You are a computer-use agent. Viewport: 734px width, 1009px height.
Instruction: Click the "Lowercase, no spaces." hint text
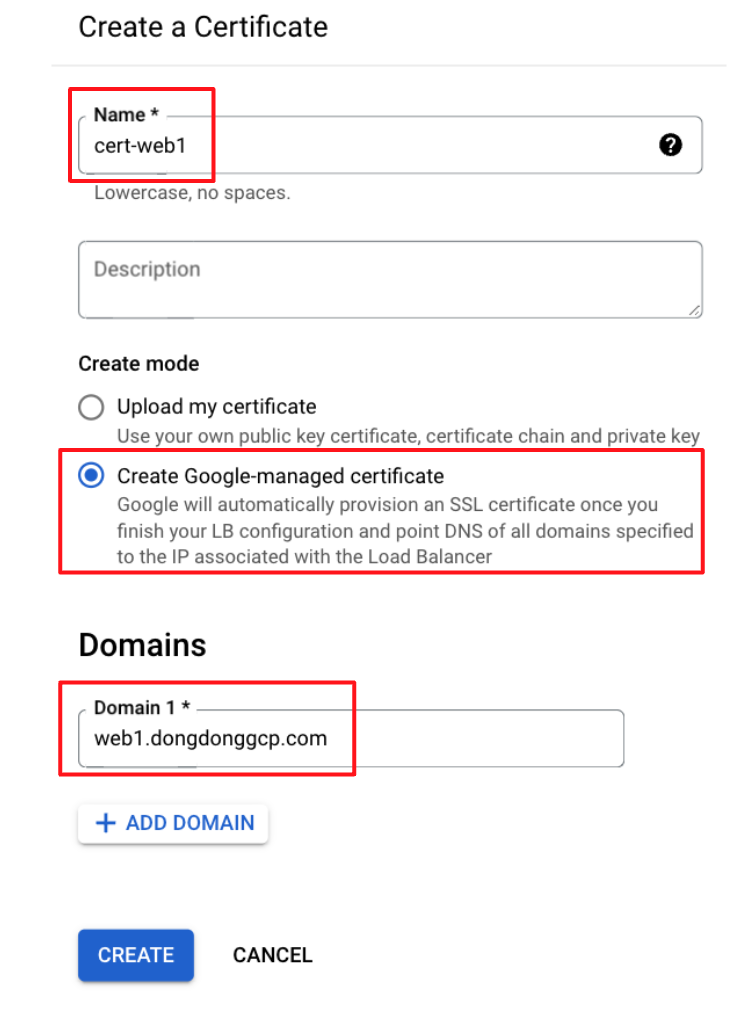[x=192, y=193]
